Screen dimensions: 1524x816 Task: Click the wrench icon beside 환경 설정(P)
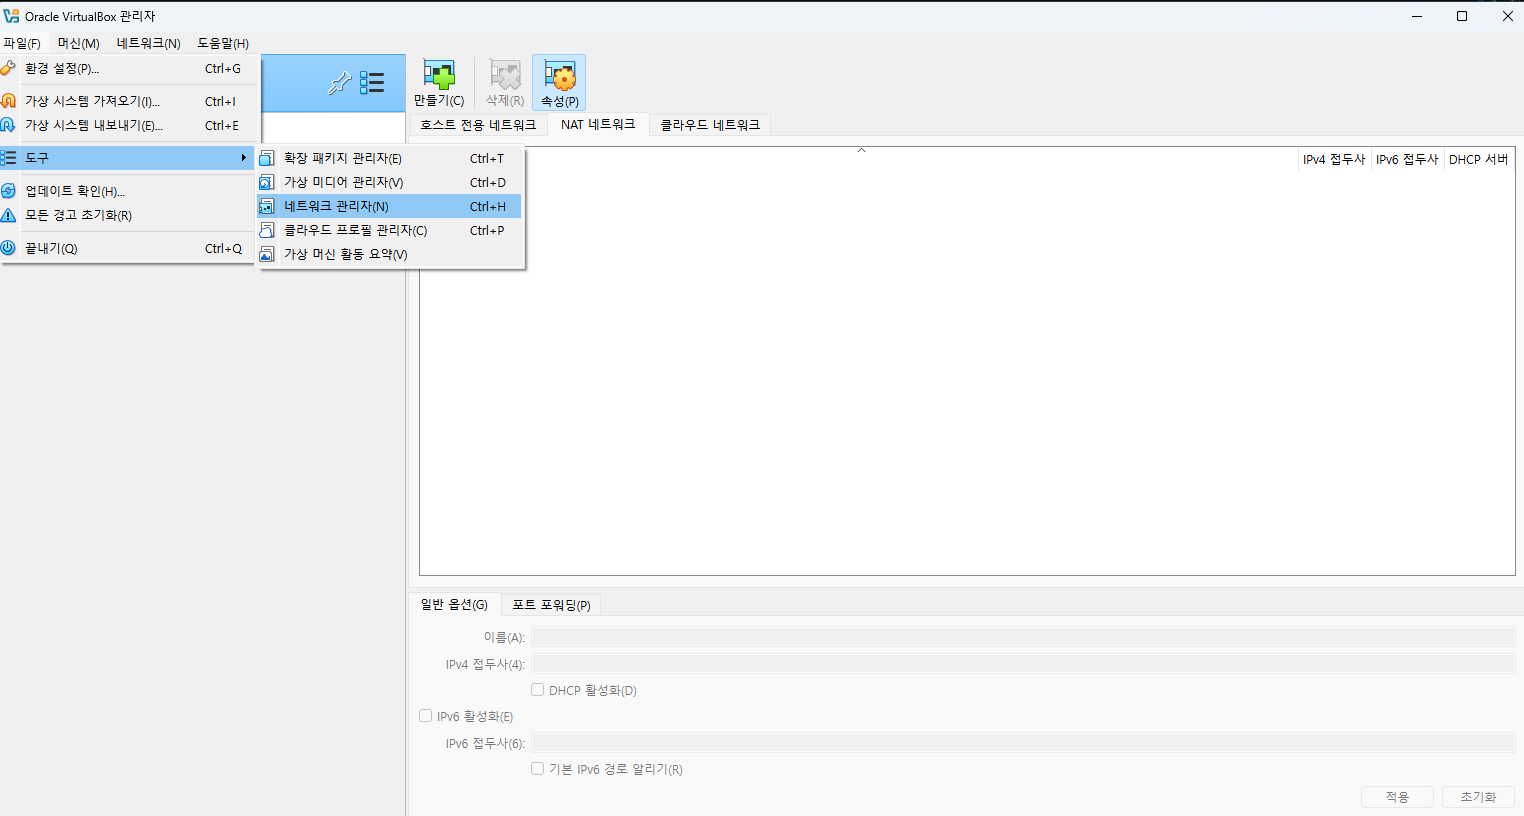8,68
